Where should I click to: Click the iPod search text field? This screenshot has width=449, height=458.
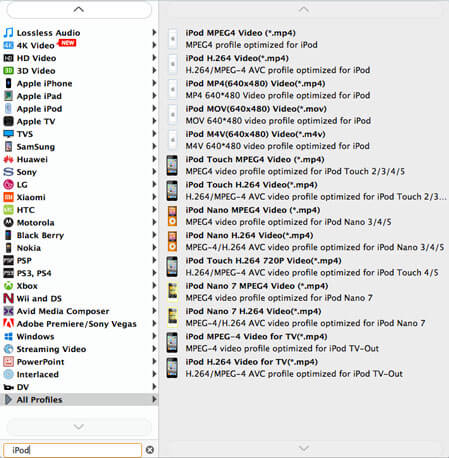click(x=72, y=450)
